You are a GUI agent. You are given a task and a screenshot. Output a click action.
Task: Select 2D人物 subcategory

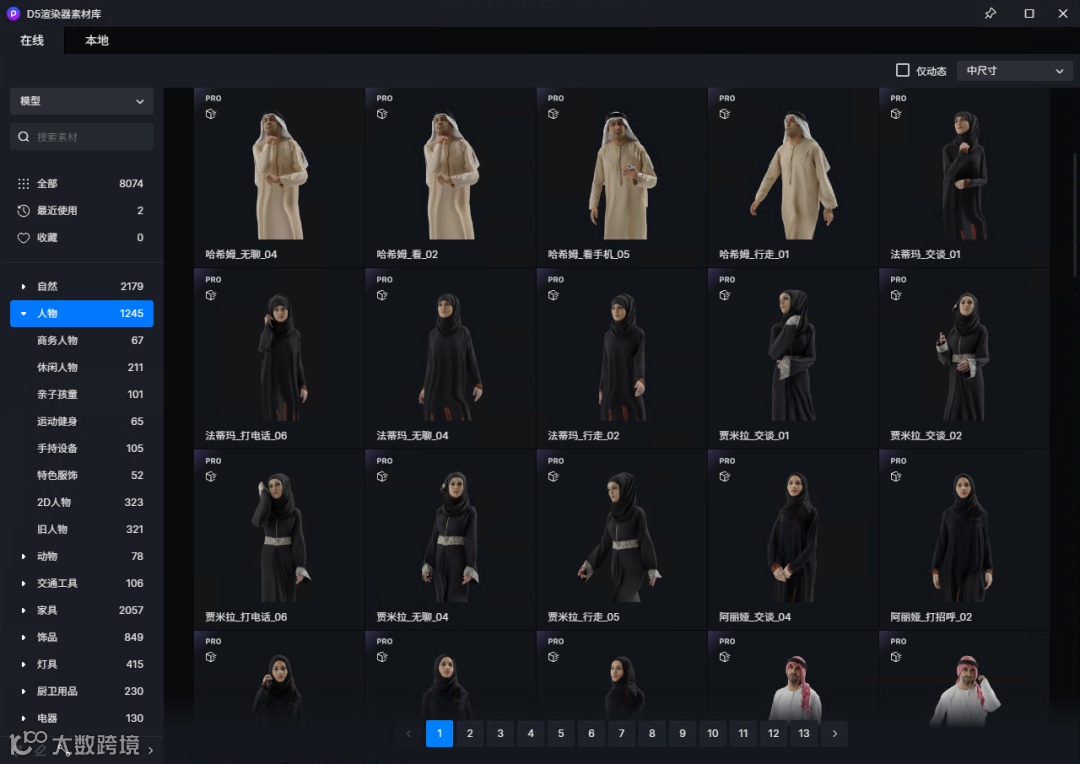pos(81,502)
